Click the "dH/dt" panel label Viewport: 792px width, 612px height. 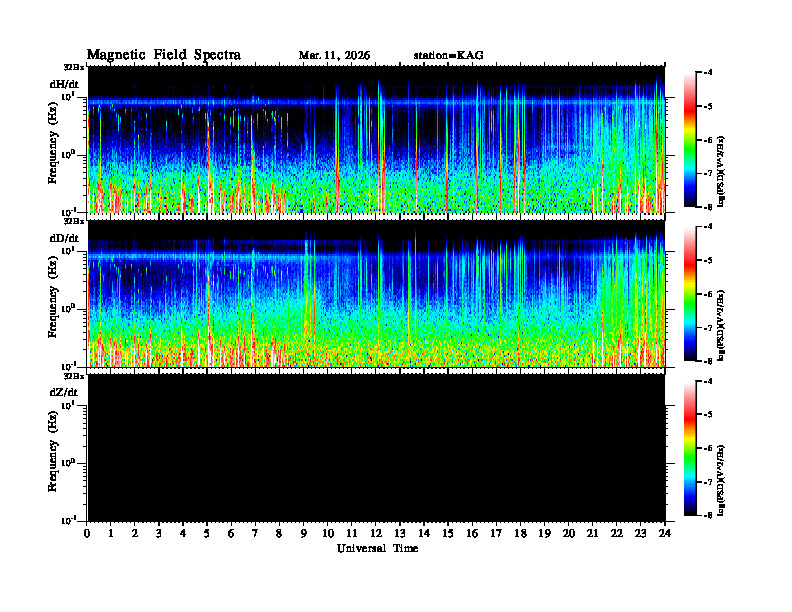pos(64,84)
